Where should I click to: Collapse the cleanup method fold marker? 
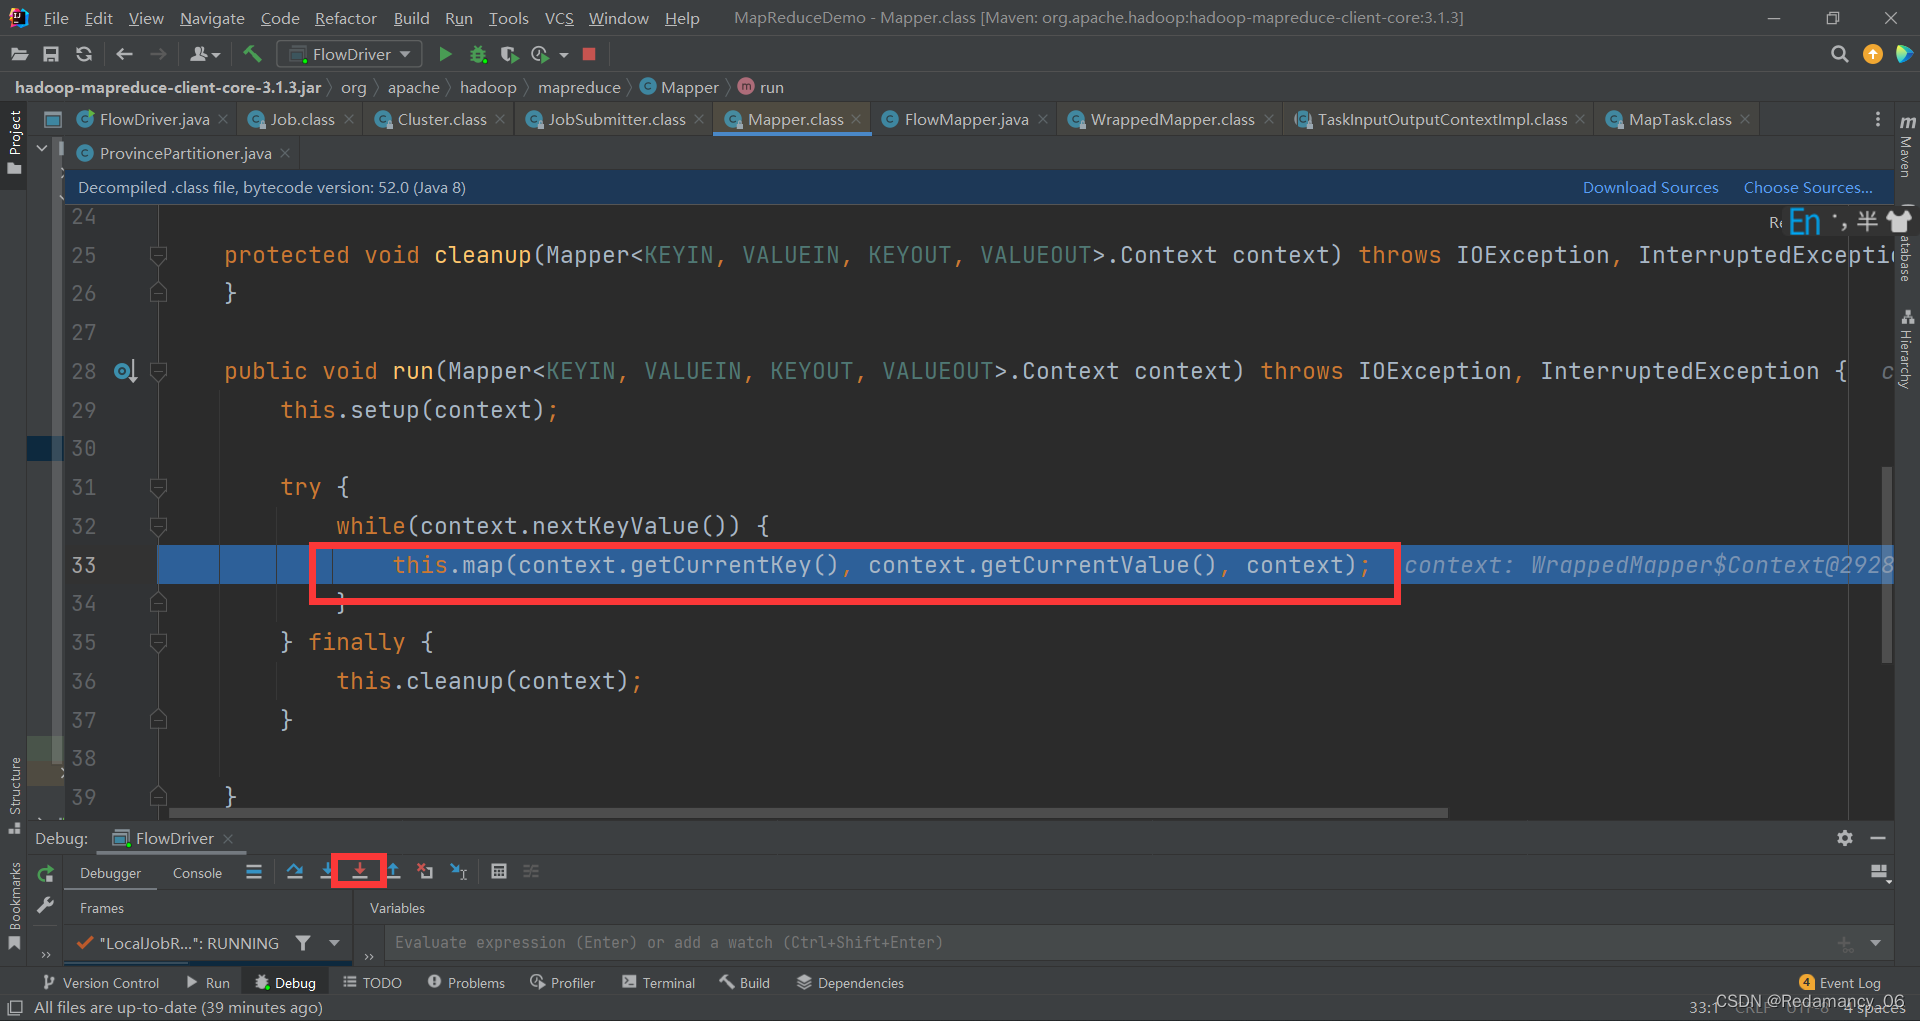pyautogui.click(x=158, y=255)
